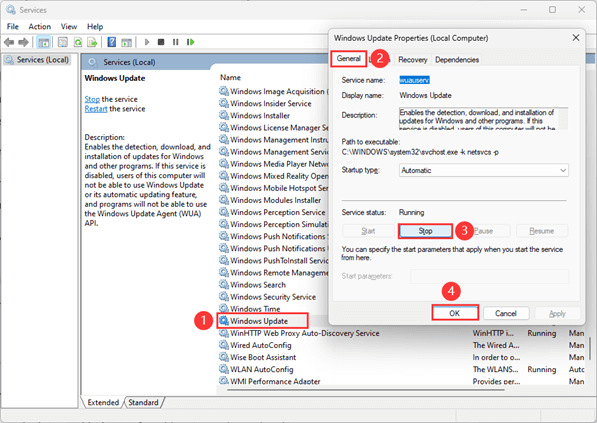The image size is (597, 423).
Task: Select WinHTTP Web Proxy Auto-Discovery Service
Action: coord(305,333)
